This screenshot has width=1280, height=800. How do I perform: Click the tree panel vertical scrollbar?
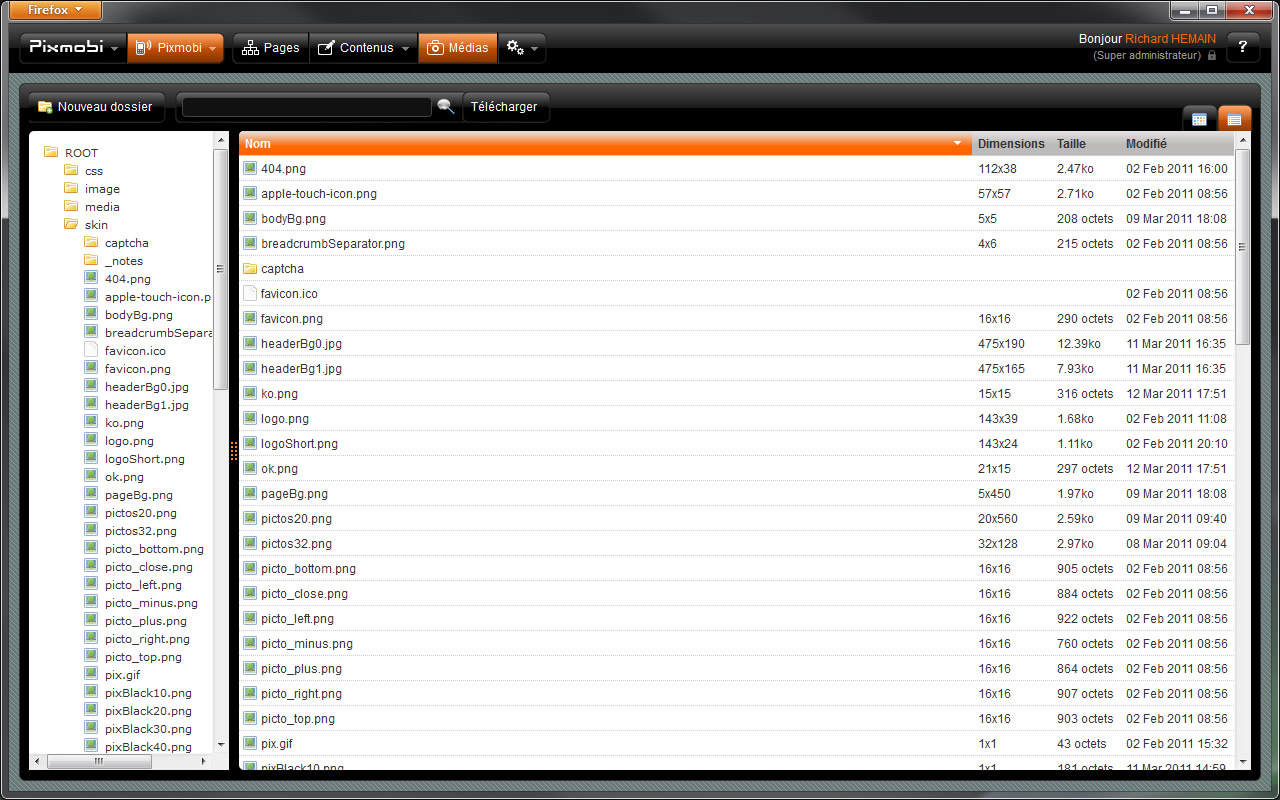pos(220,269)
